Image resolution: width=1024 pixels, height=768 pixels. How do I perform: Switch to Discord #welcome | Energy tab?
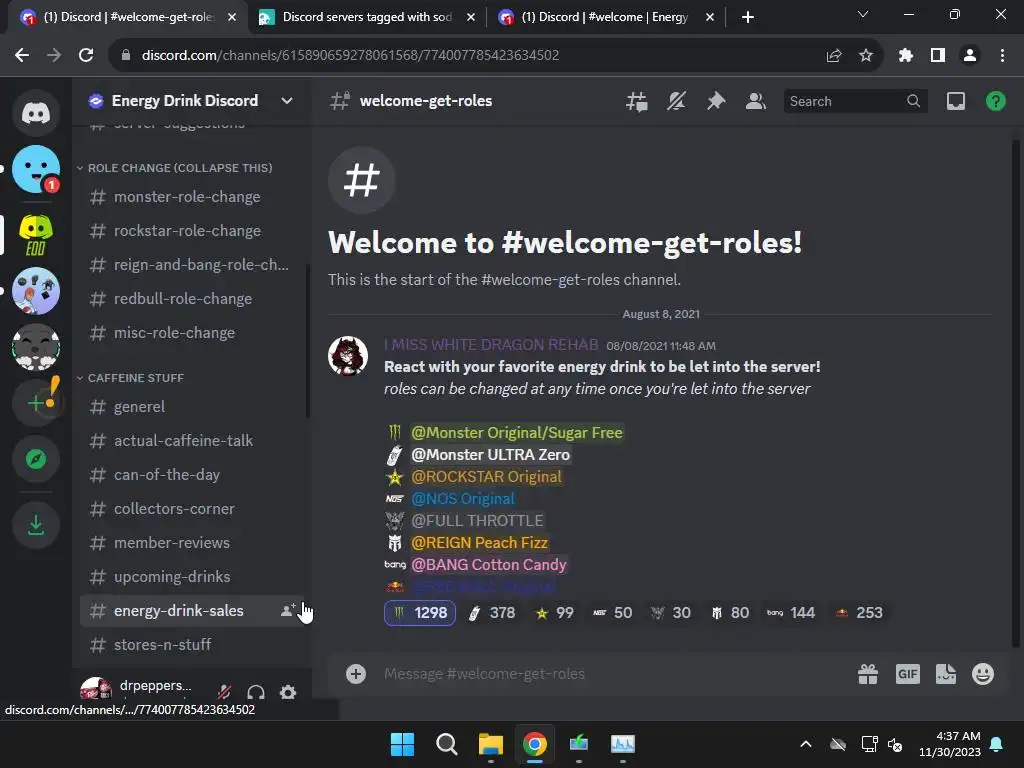(605, 17)
